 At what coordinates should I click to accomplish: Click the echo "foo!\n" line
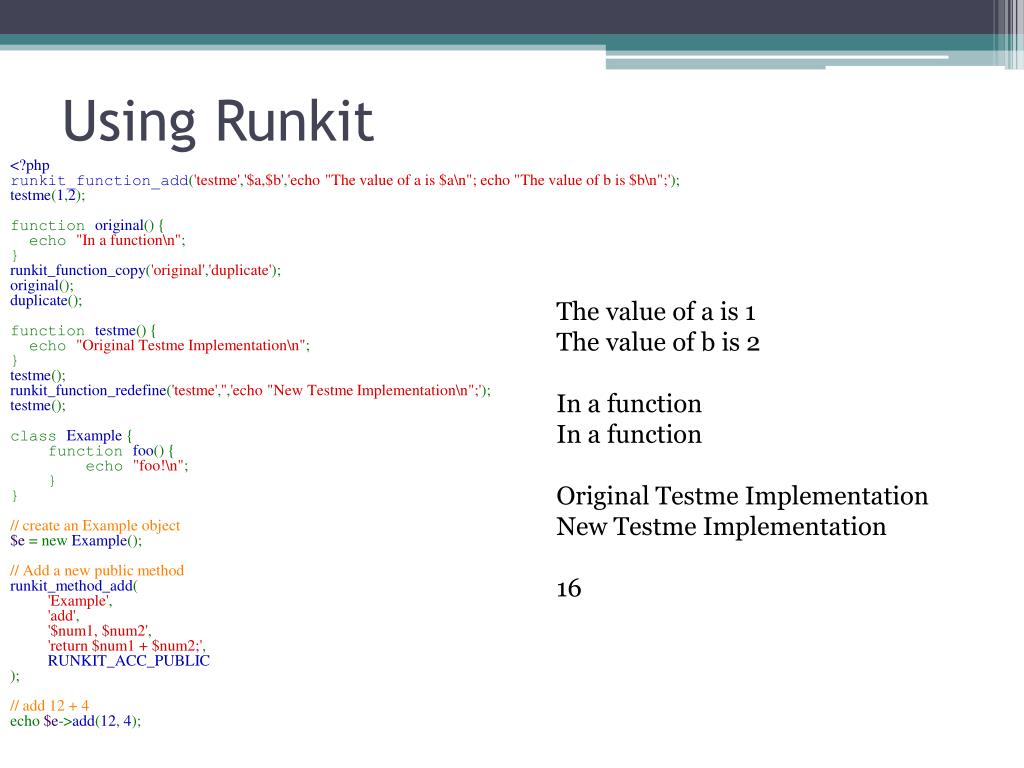(137, 466)
